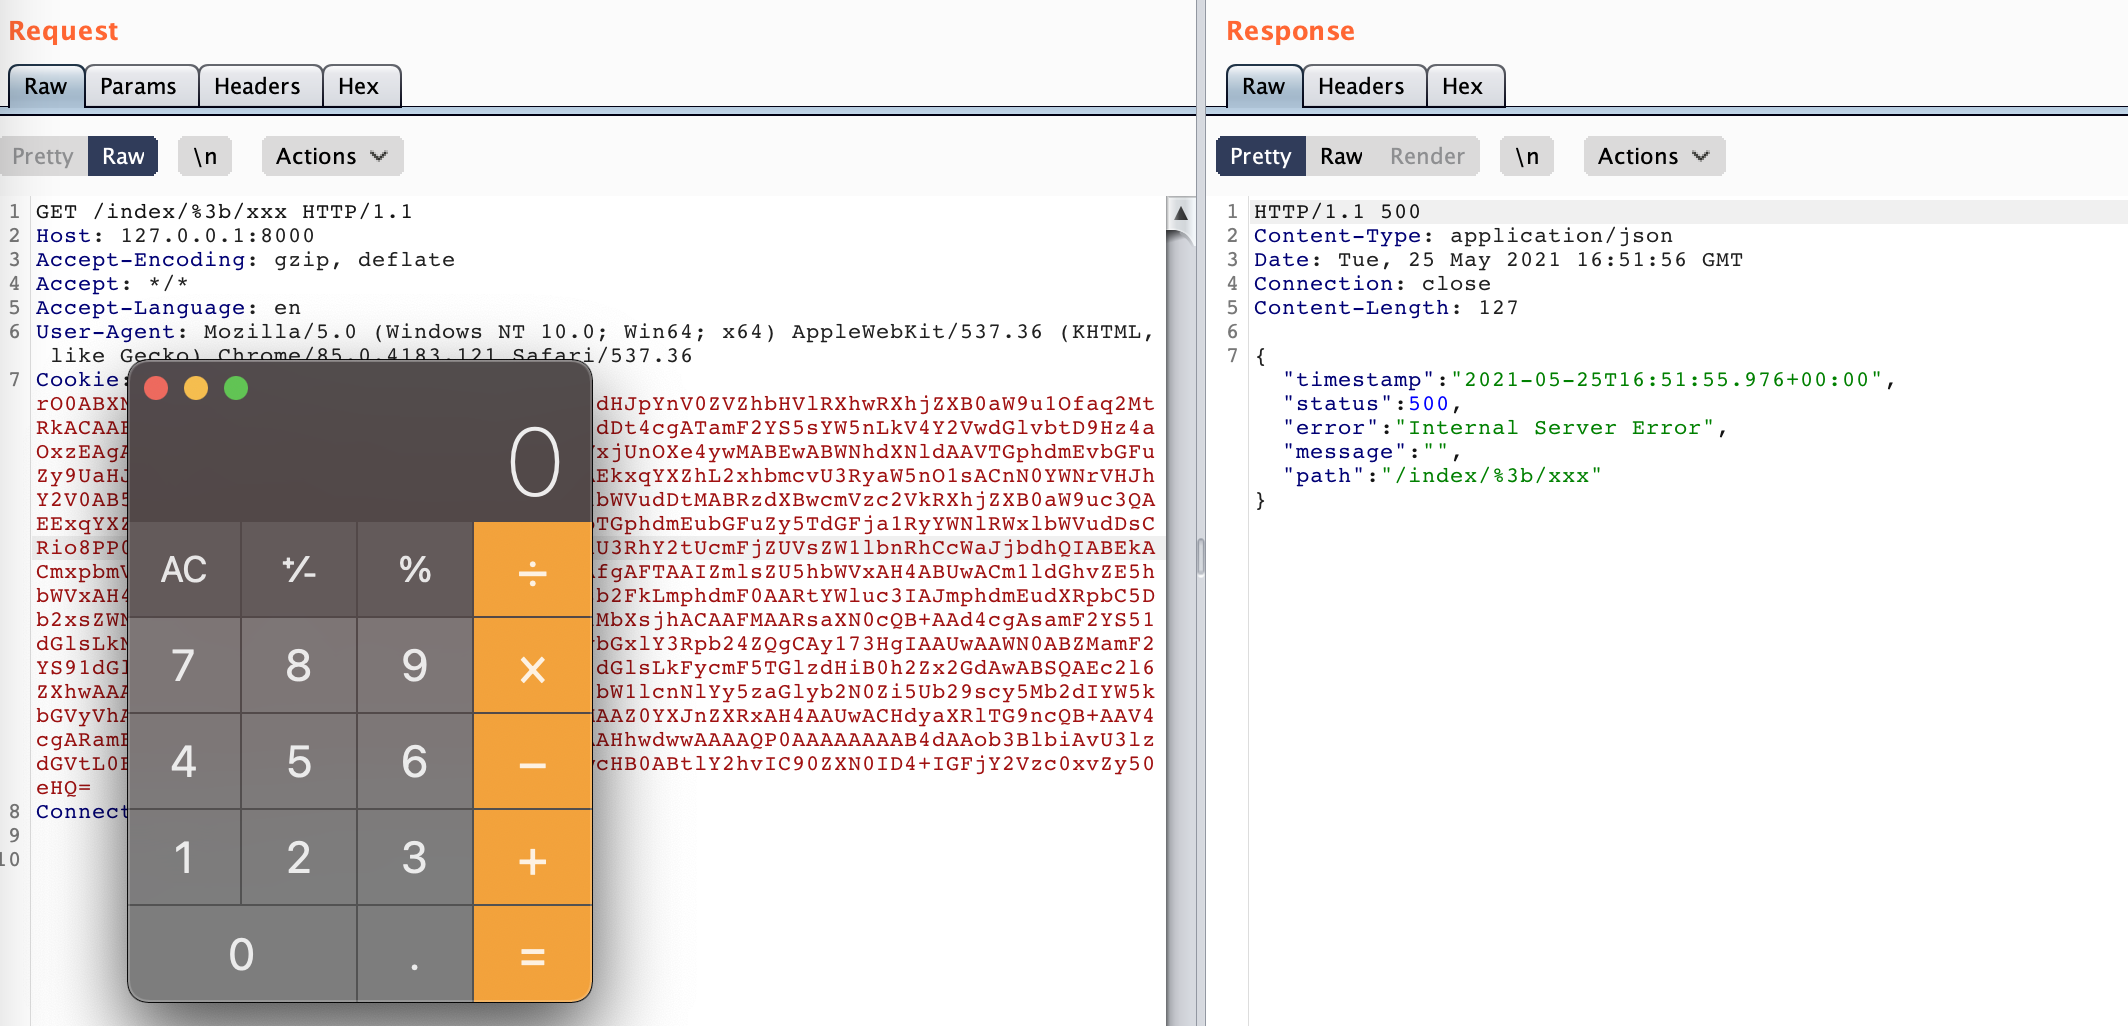Select Raw view in the Response pane

(x=1341, y=156)
